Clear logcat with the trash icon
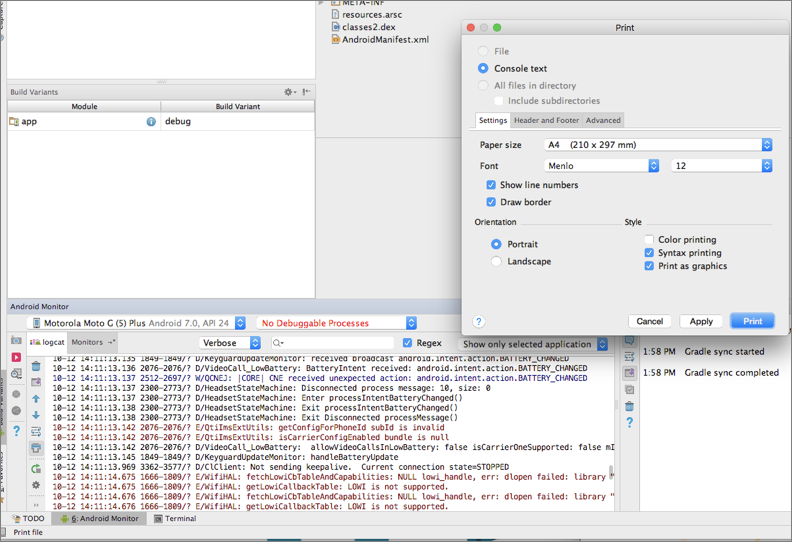792x542 pixels. pos(36,366)
